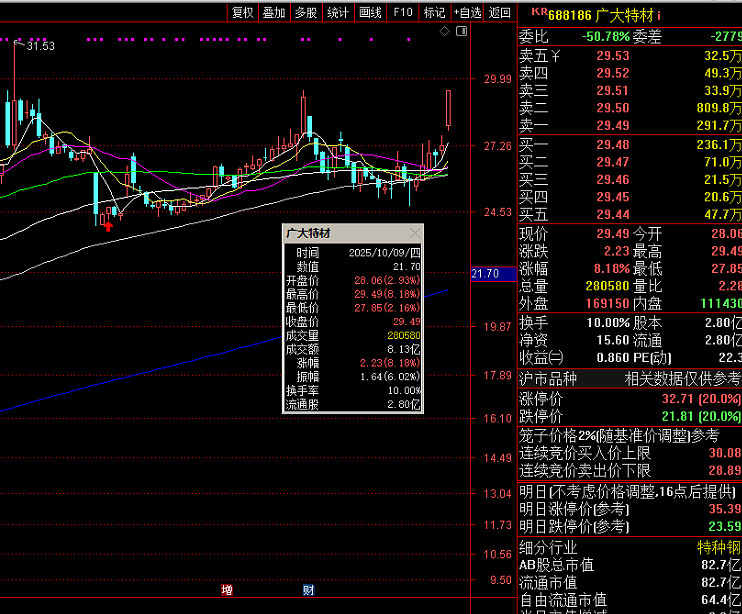Activate the 画线 drawing tool

click(x=370, y=13)
